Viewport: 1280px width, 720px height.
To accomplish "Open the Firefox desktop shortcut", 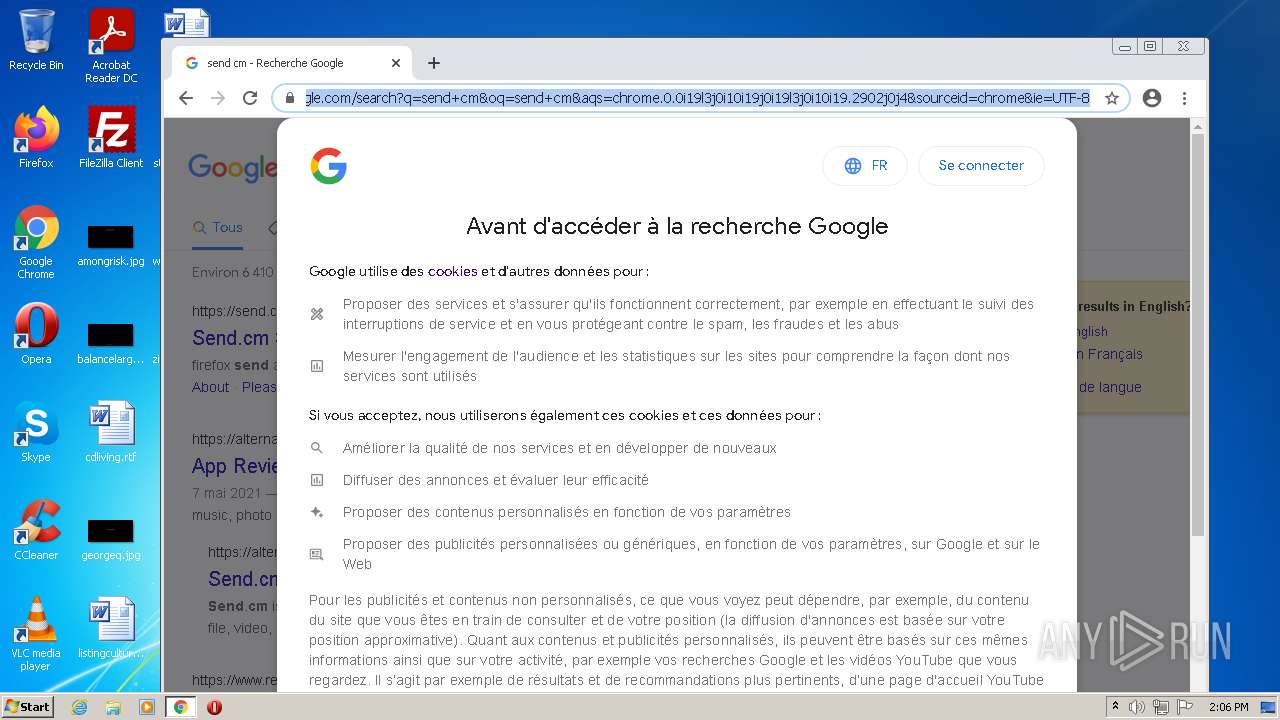I will pos(36,137).
